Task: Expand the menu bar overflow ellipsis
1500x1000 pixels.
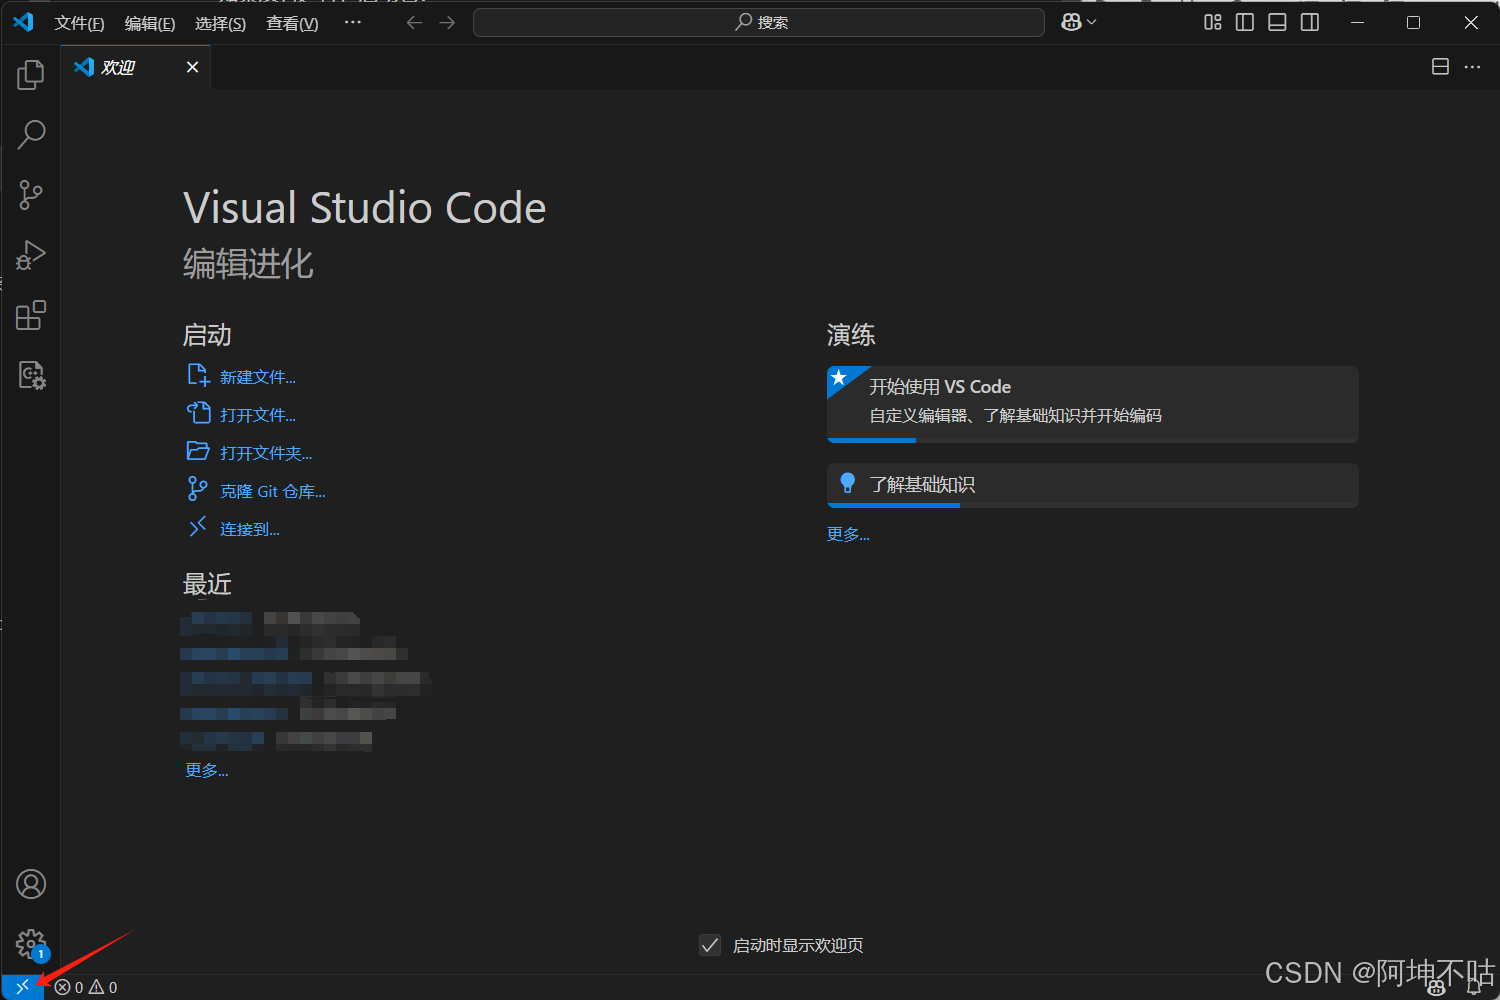Action: (x=353, y=22)
